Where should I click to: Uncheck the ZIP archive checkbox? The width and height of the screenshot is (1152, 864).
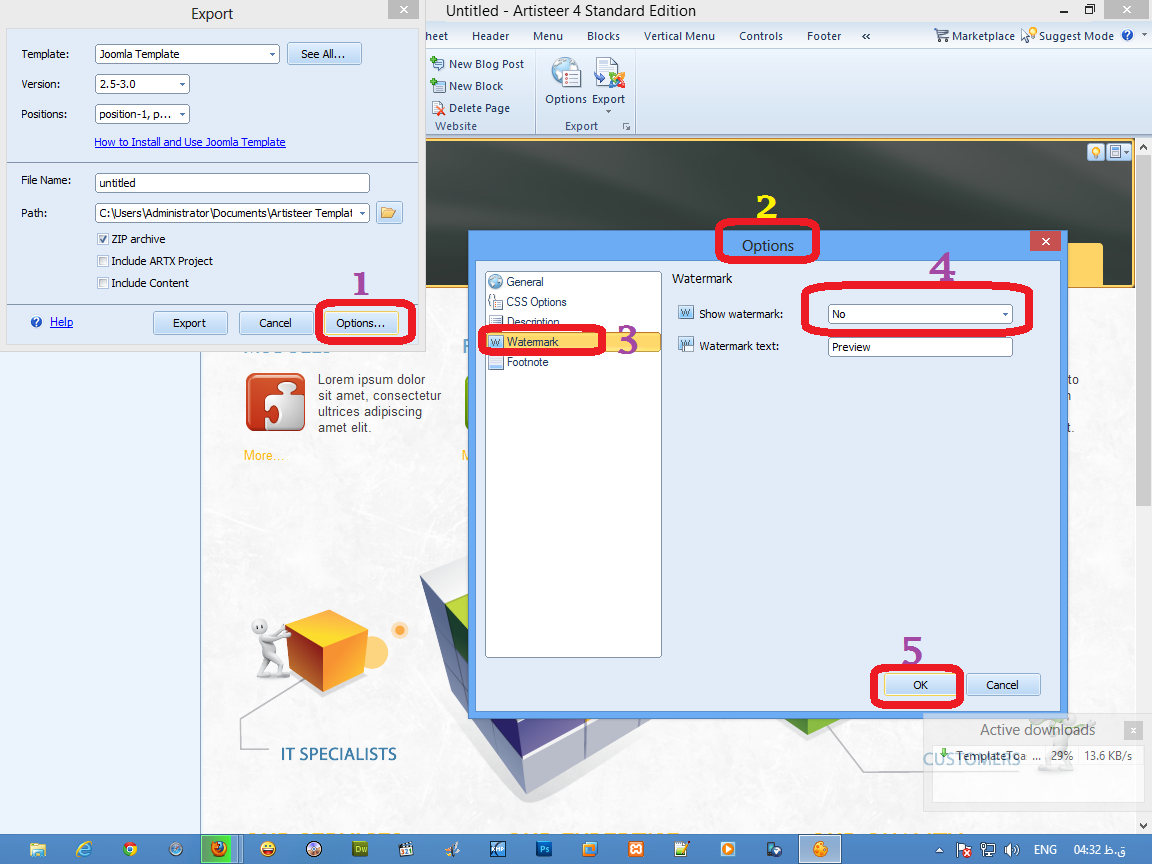point(103,239)
